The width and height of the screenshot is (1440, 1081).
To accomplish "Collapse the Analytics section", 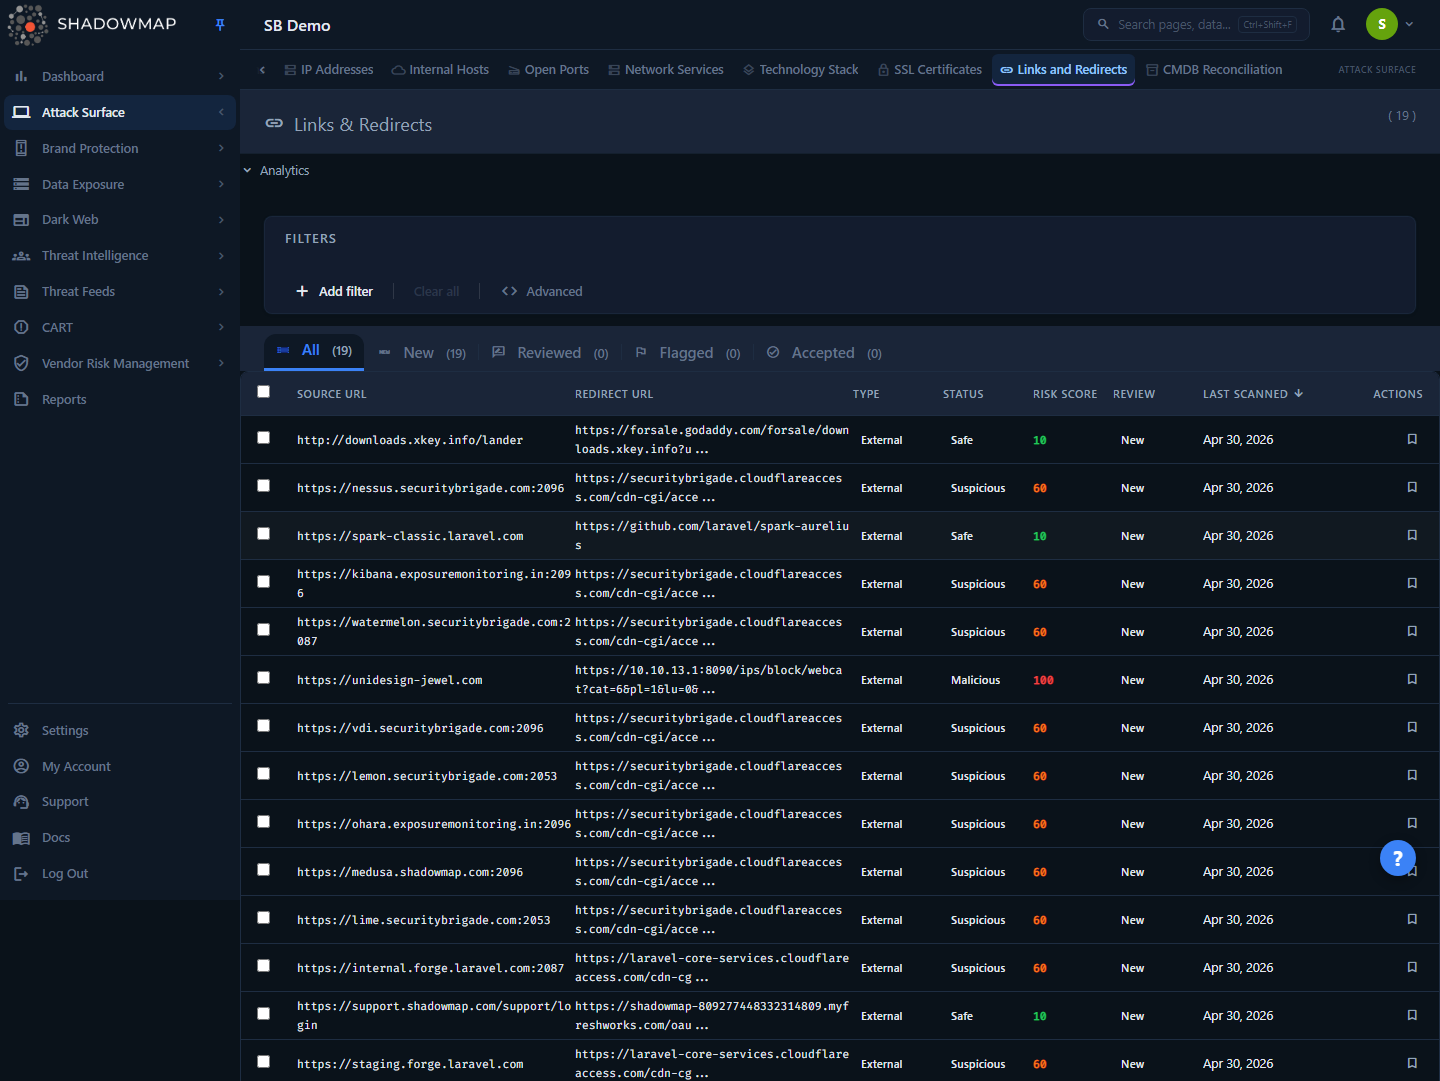I will point(247,171).
